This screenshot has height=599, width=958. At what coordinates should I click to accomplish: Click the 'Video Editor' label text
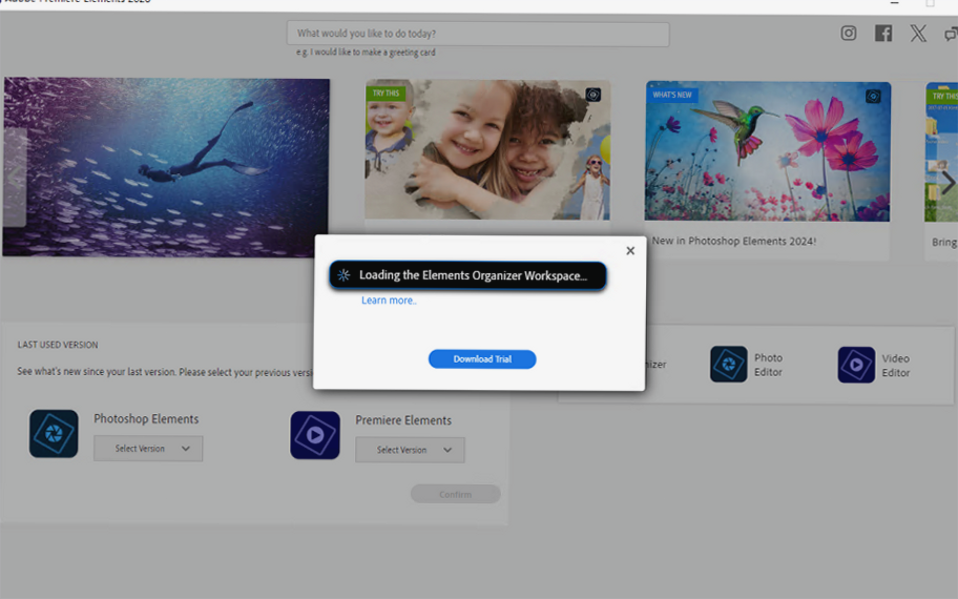click(x=896, y=366)
